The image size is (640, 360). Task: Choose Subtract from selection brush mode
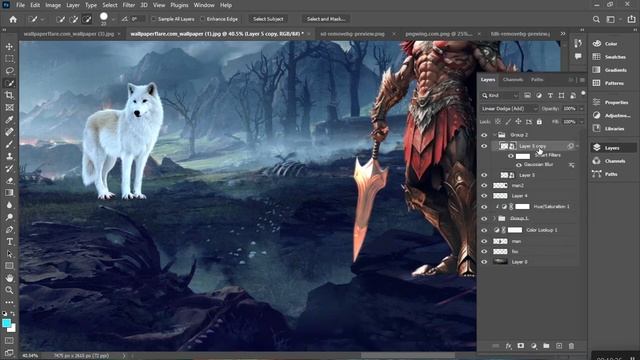[x=87, y=19]
